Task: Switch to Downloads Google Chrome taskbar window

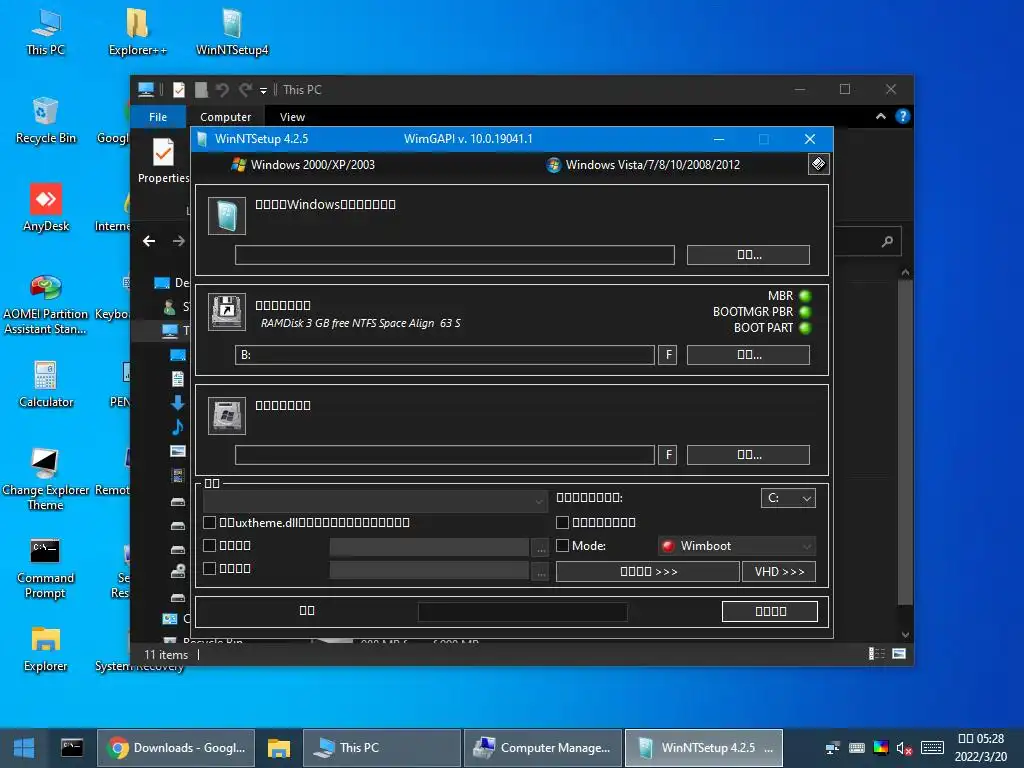Action: click(176, 748)
